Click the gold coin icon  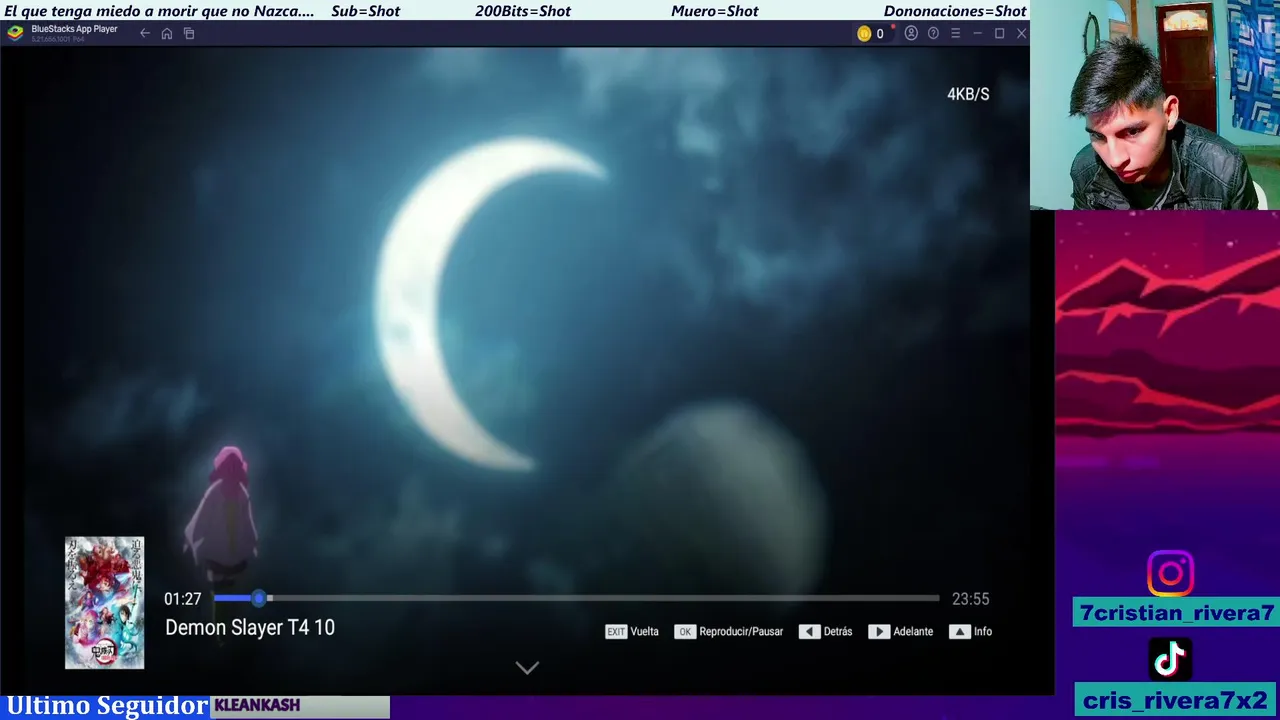click(864, 33)
